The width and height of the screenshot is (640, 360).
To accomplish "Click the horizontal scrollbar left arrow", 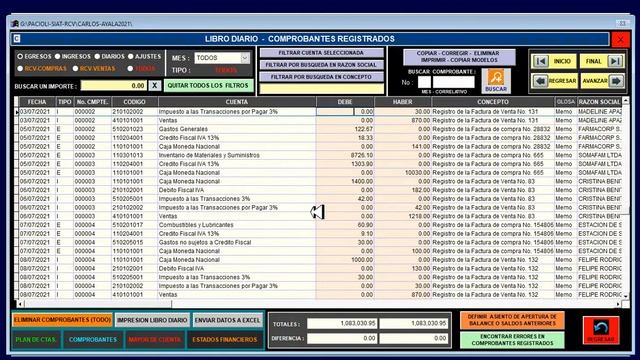I will click(20, 304).
